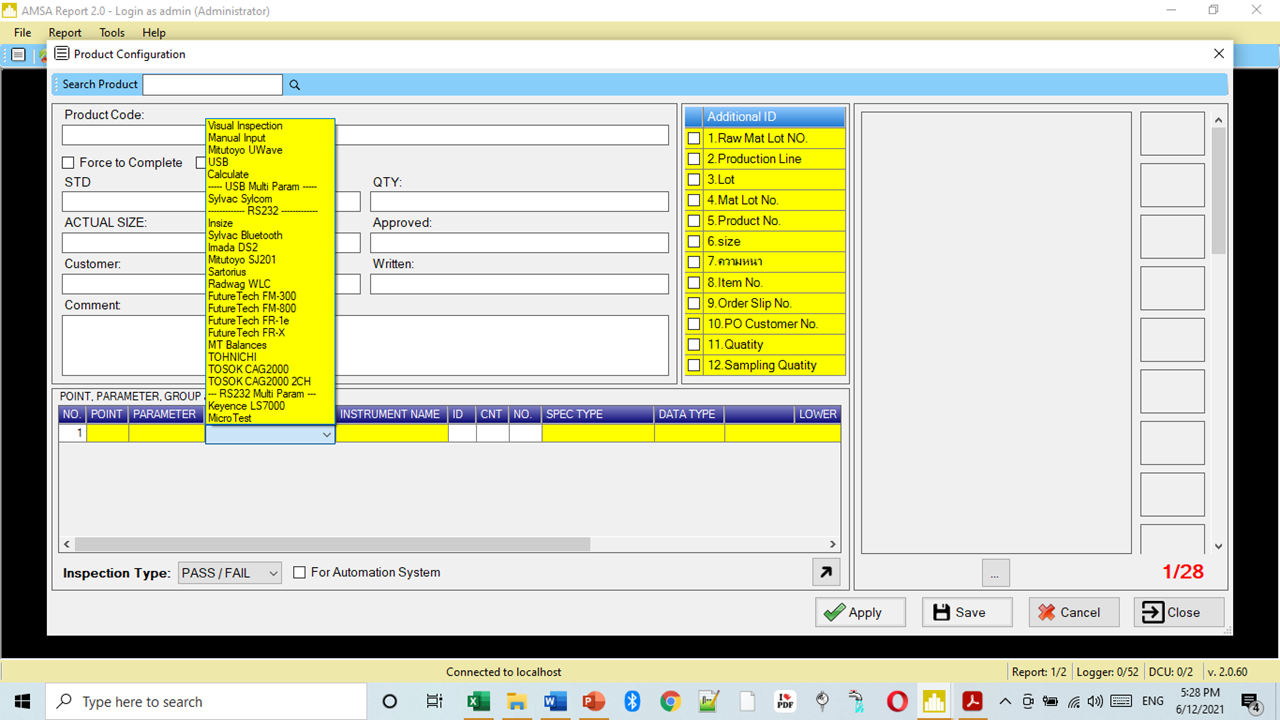
Task: Click the expand arrow button beside the table
Action: pos(826,572)
